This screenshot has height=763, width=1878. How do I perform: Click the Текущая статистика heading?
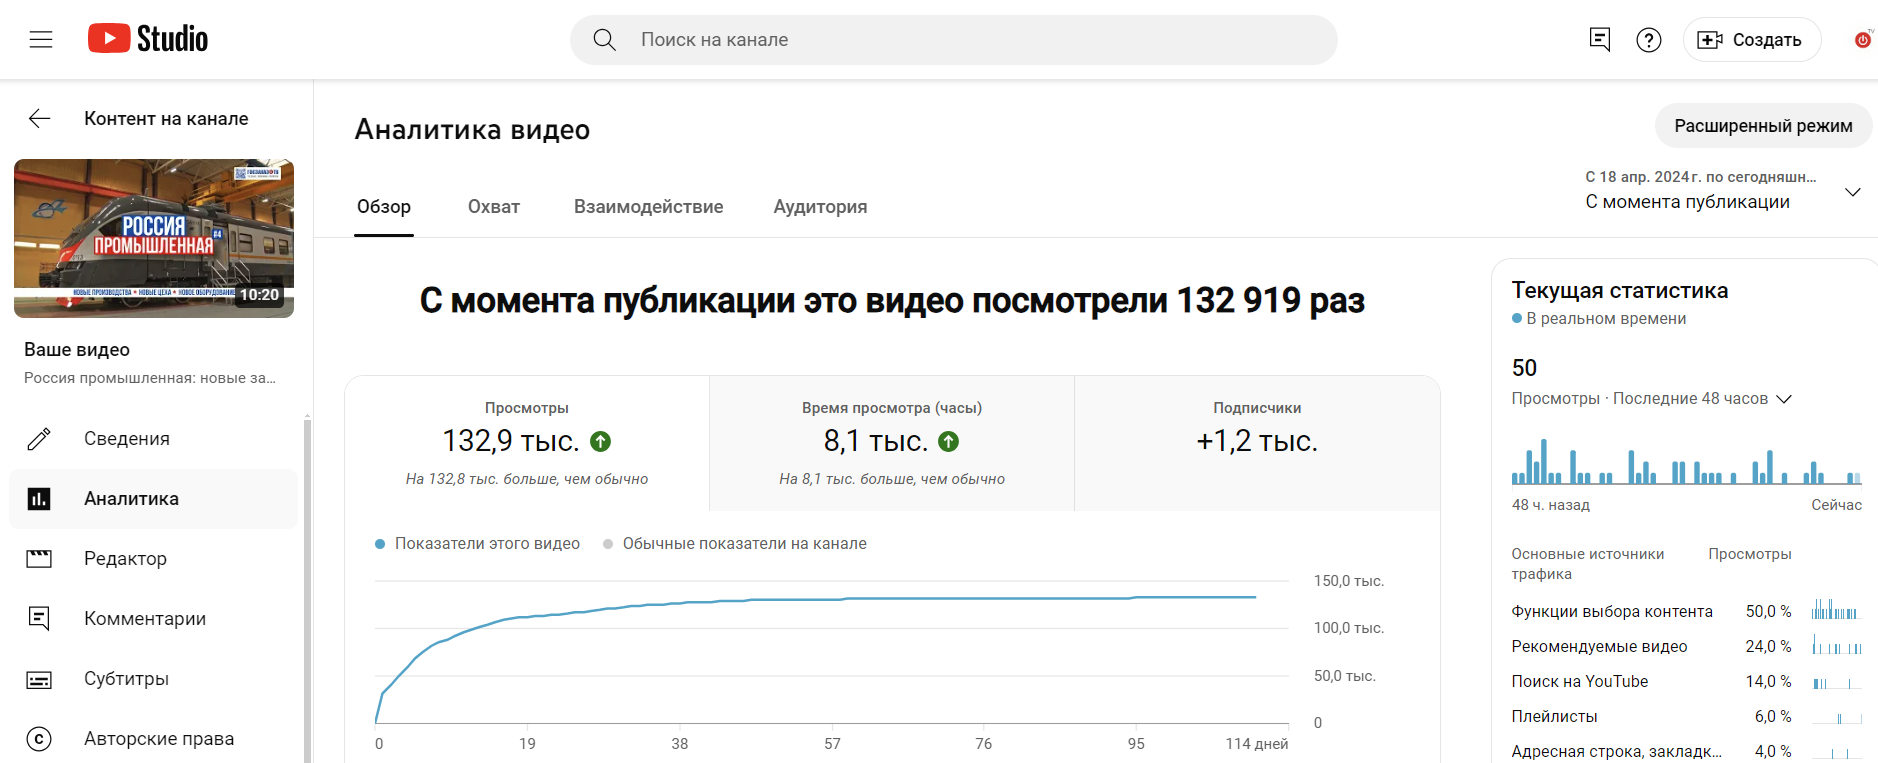pos(1619,290)
